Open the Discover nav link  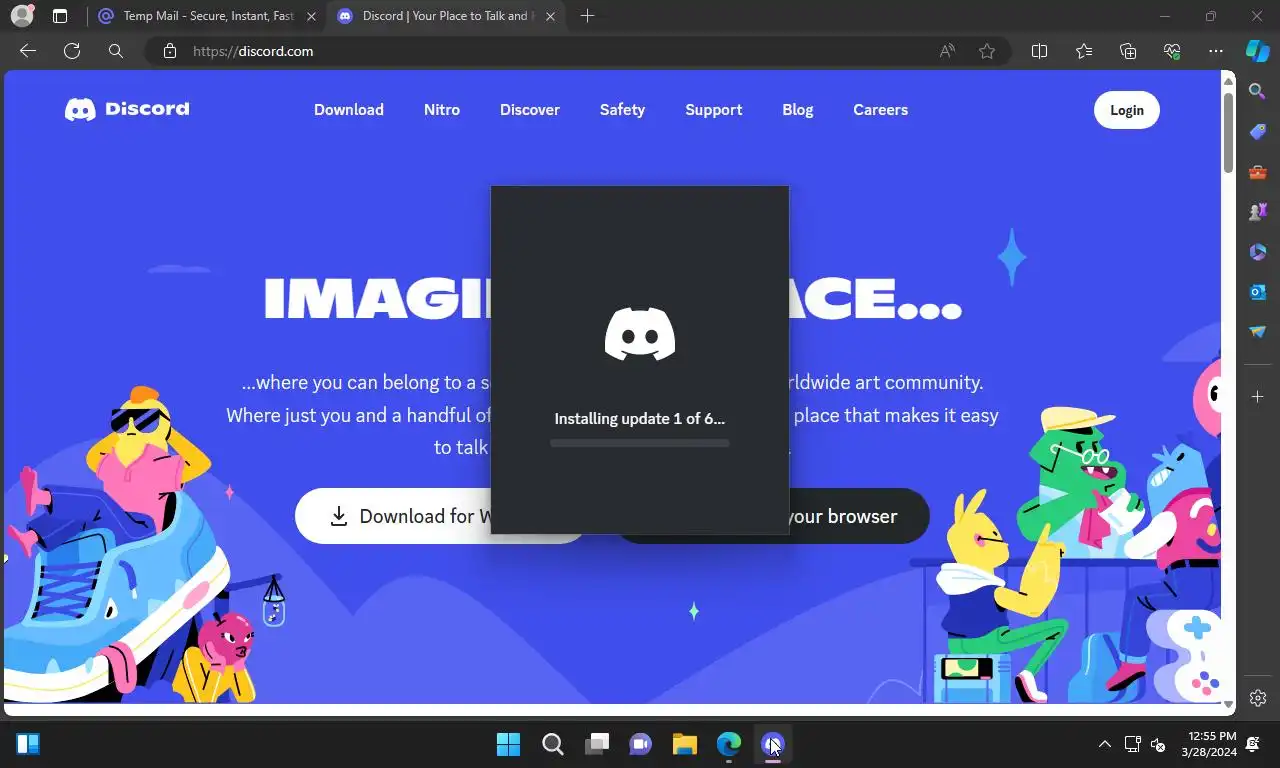pyautogui.click(x=530, y=110)
